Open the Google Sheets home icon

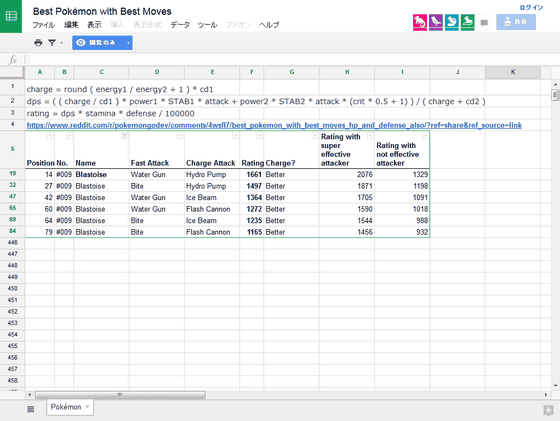click(x=11, y=16)
